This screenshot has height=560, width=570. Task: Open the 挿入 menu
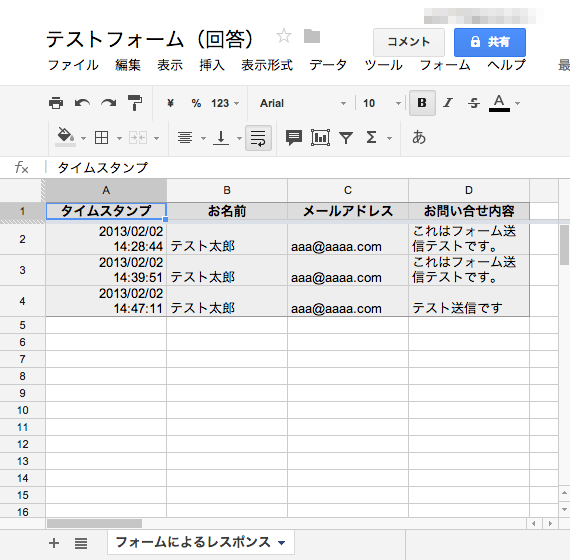coord(212,65)
